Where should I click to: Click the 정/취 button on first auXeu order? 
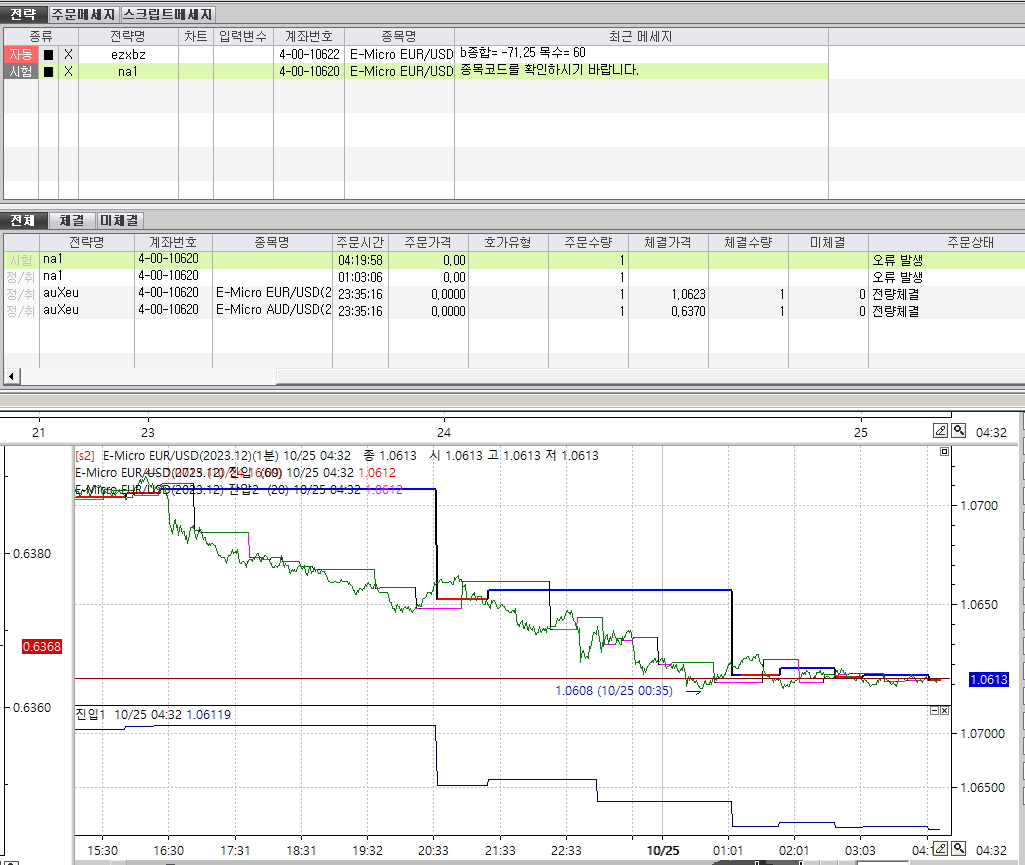pyautogui.click(x=20, y=294)
